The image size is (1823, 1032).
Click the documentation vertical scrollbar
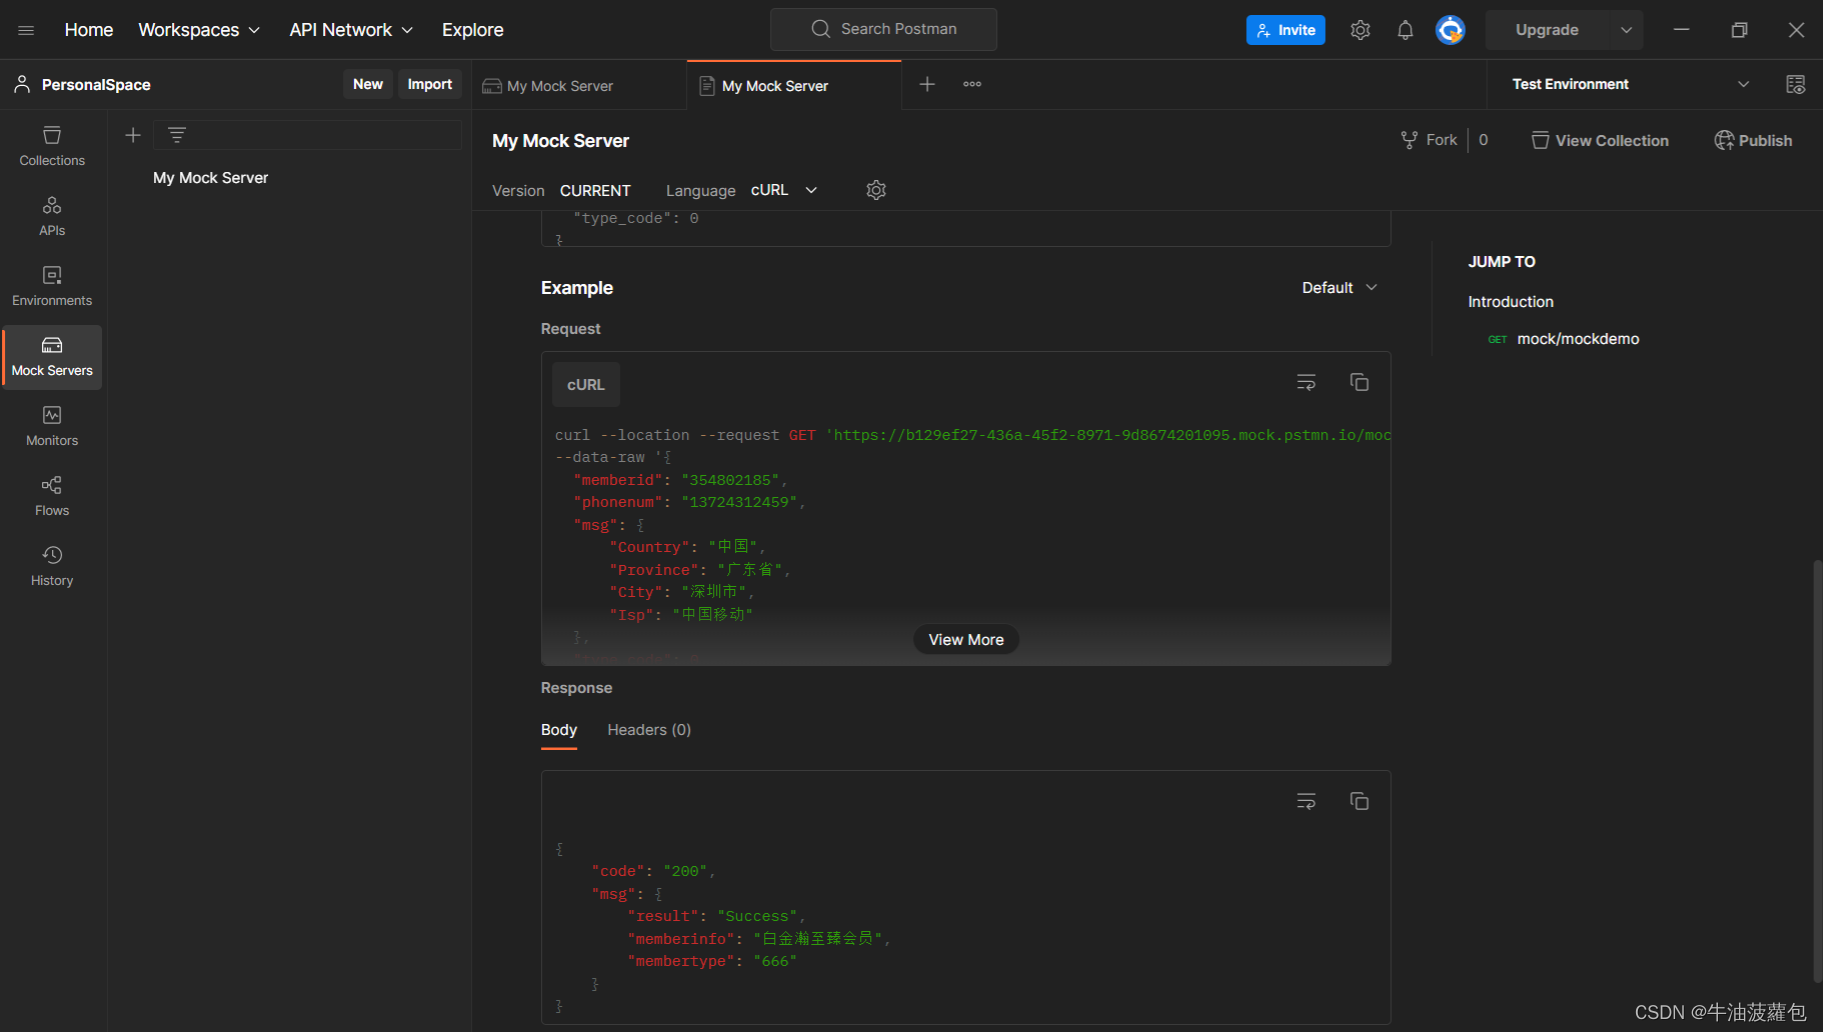point(1817,770)
